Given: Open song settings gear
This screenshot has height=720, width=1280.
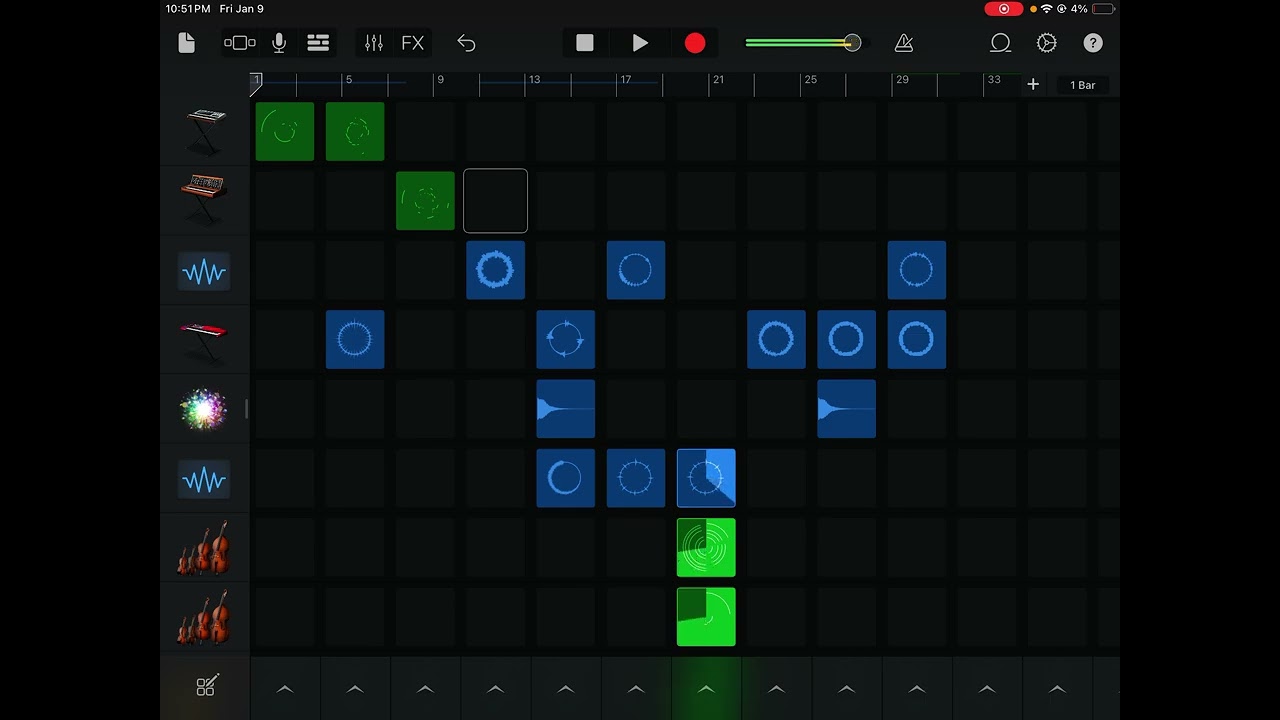Looking at the screenshot, I should pyautogui.click(x=1047, y=43).
